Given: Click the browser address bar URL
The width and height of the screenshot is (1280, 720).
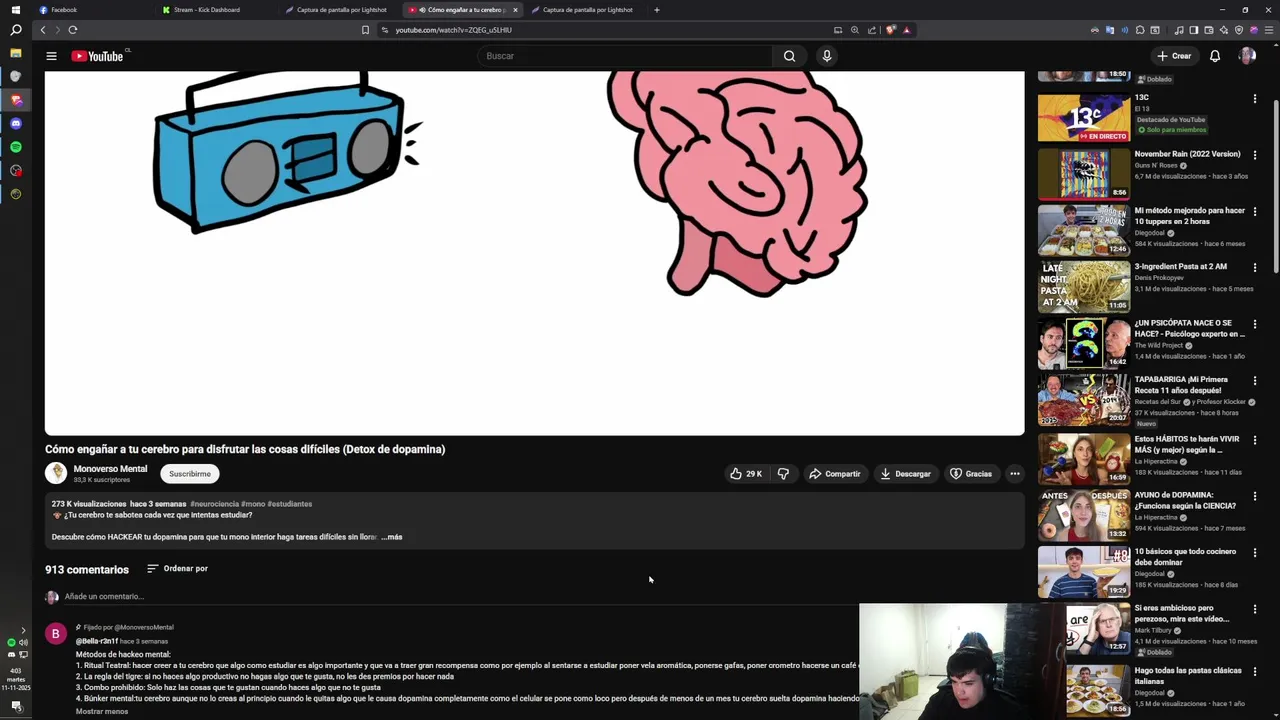Looking at the screenshot, I should coord(453,30).
